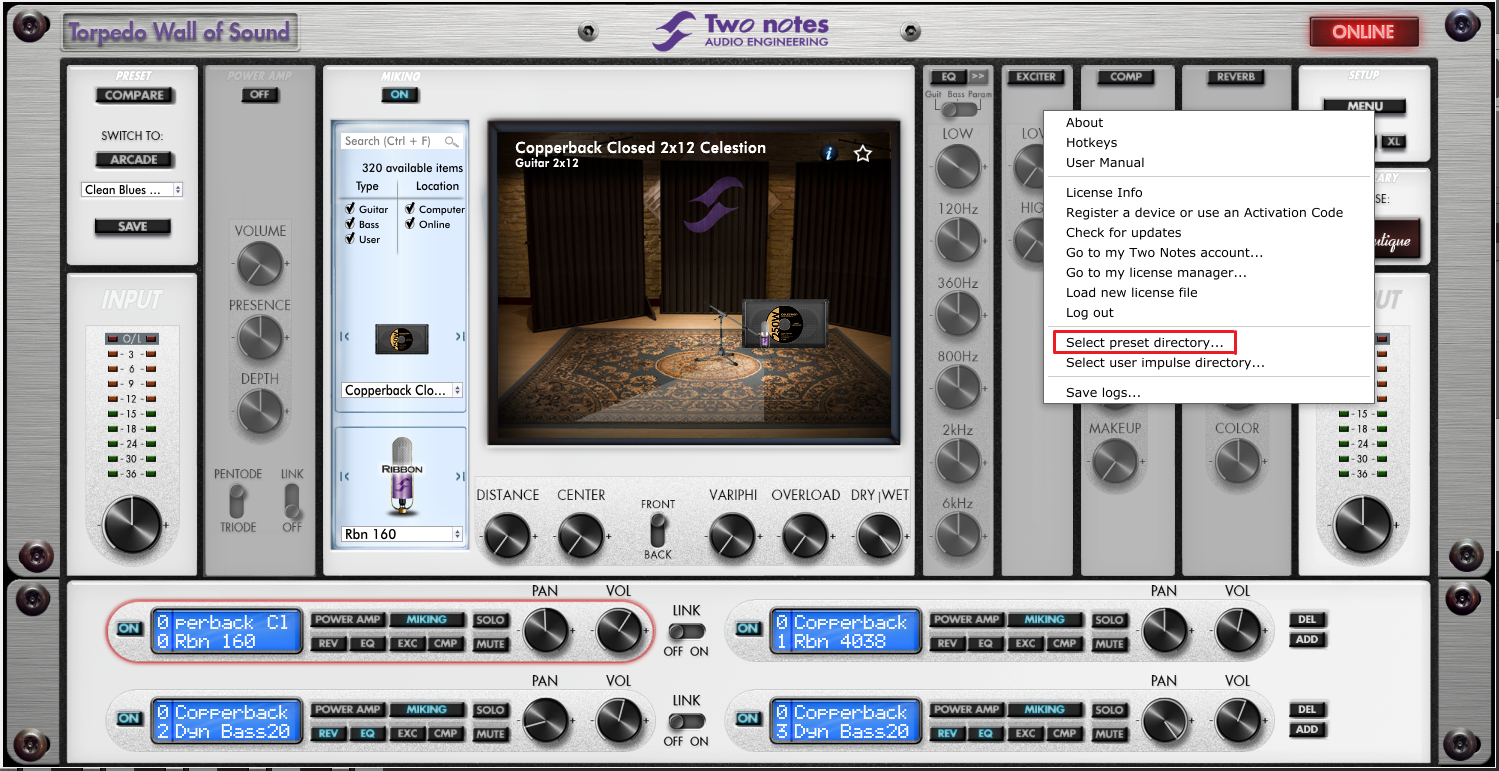Flip the Pentode/Triode switch
1499x771 pixels.
pyautogui.click(x=238, y=500)
